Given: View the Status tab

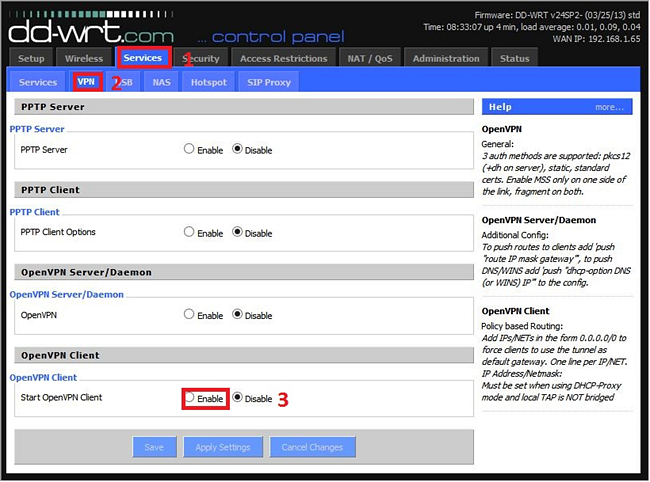Looking at the screenshot, I should tap(514, 58).
